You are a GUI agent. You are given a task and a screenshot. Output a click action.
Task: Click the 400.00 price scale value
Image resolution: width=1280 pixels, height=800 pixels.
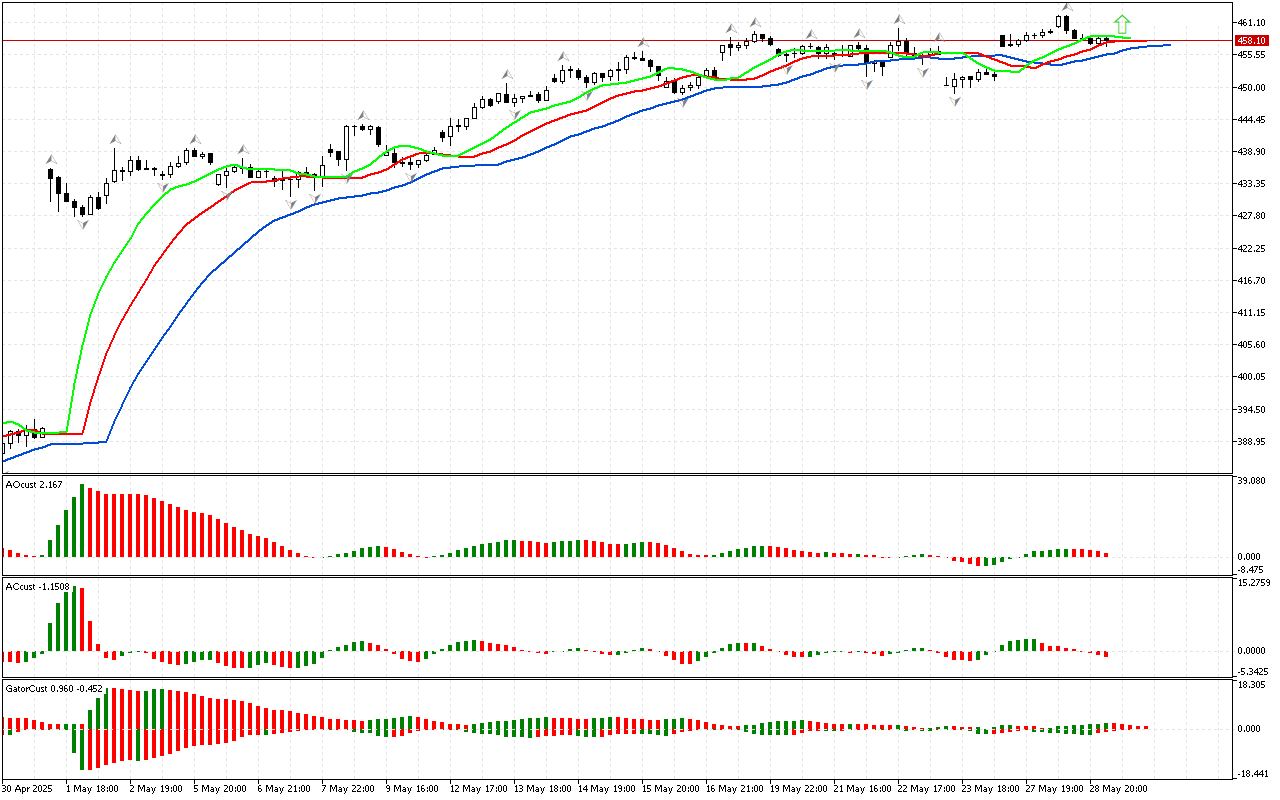(1251, 377)
